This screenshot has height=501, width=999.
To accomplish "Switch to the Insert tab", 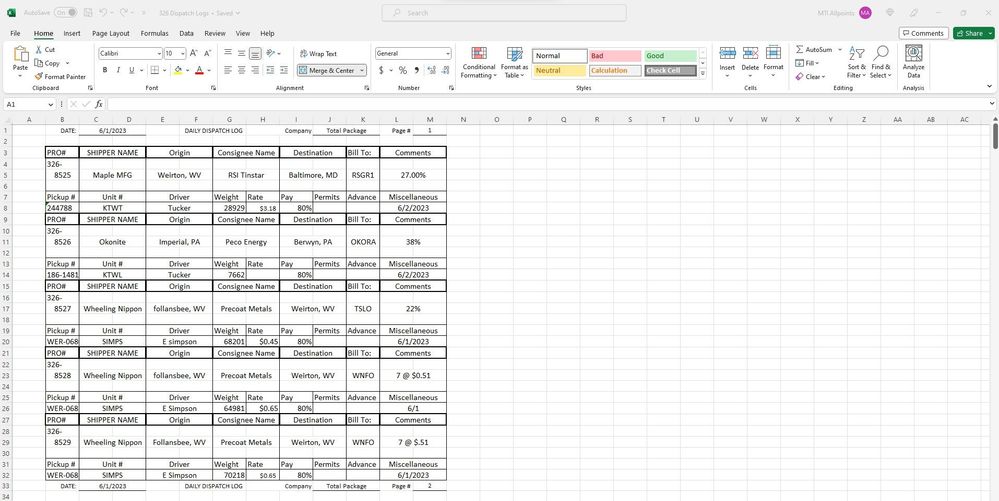I will click(x=72, y=33).
